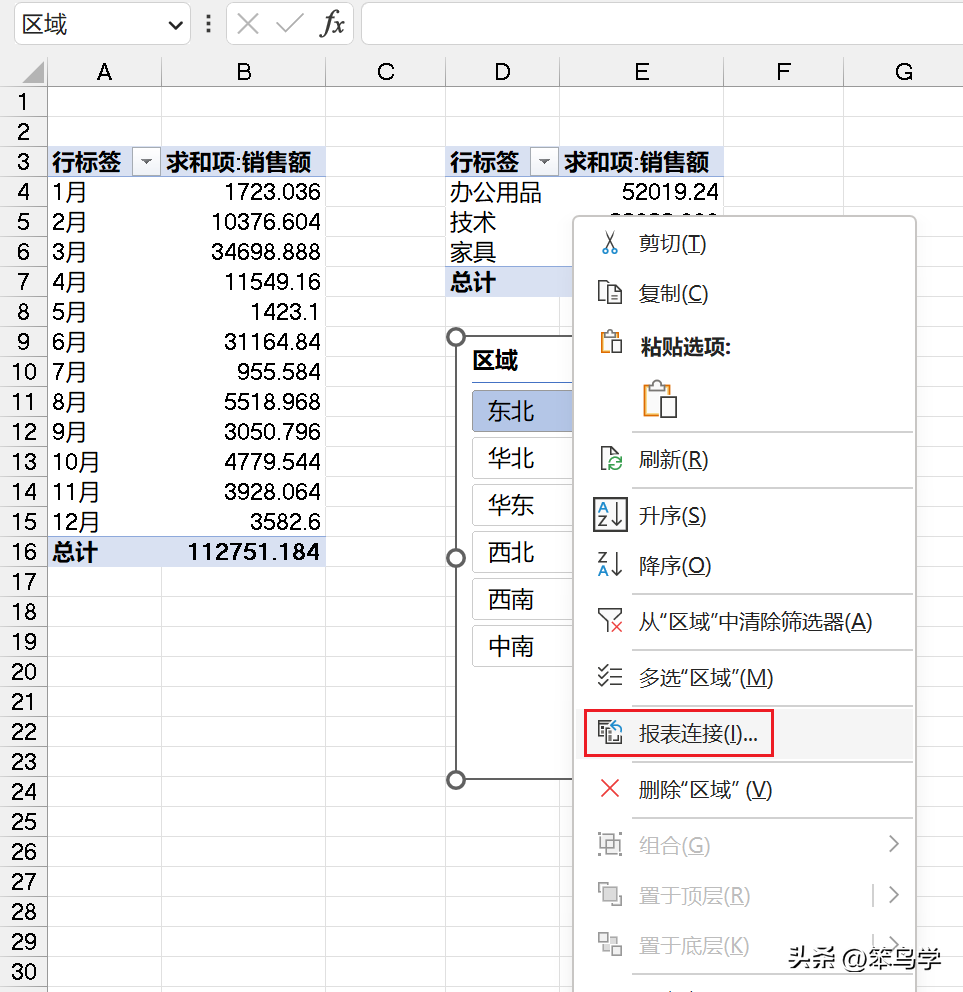Click header 求和项:销售额 in column B
This screenshot has height=992, width=963.
point(244,162)
